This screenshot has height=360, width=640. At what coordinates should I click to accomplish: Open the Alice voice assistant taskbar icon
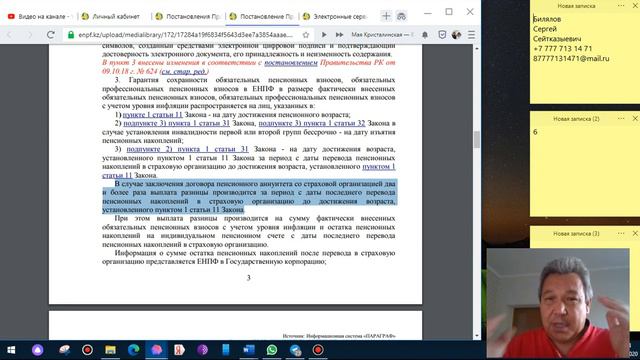(38, 350)
